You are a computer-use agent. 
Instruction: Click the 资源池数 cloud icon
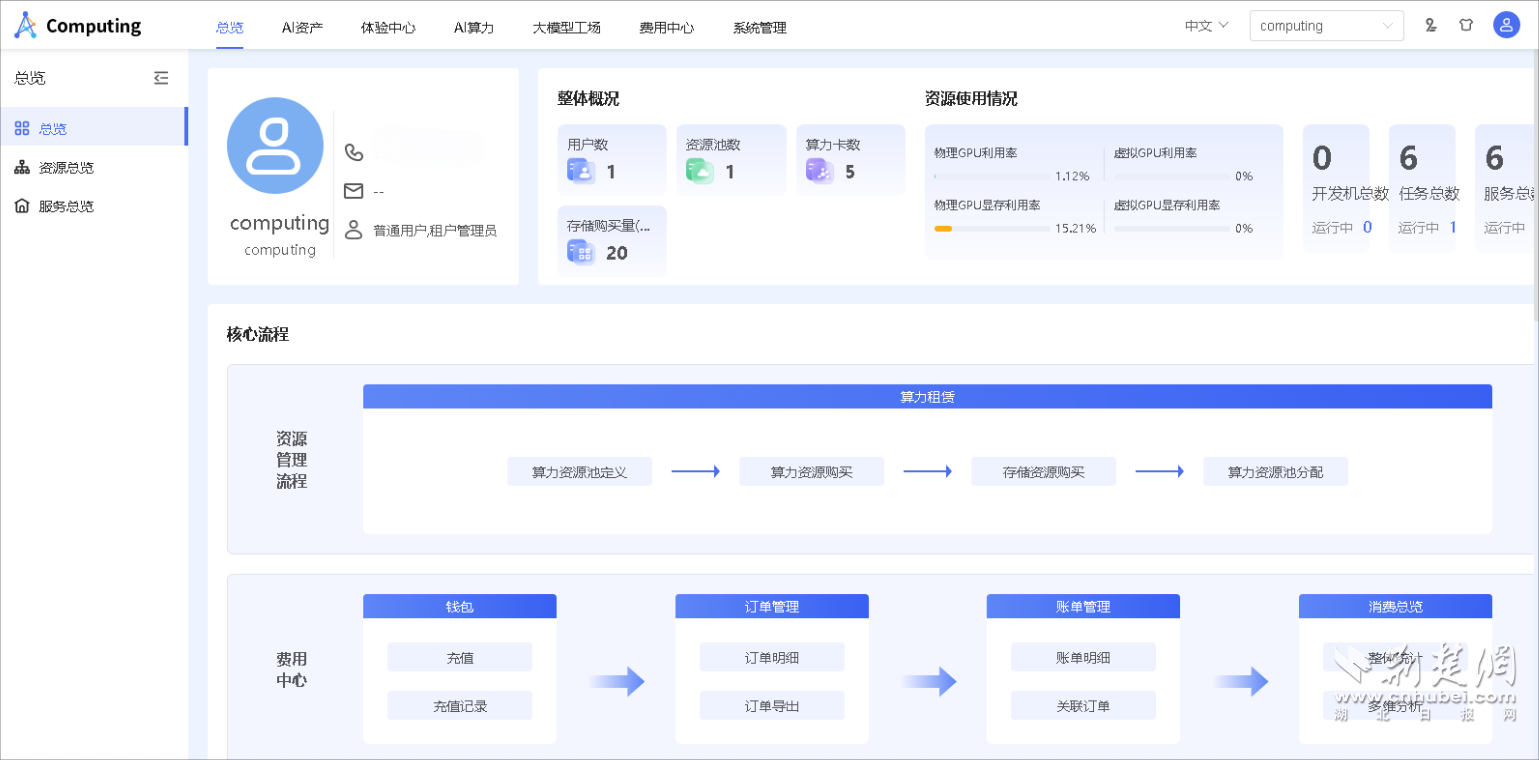point(700,171)
